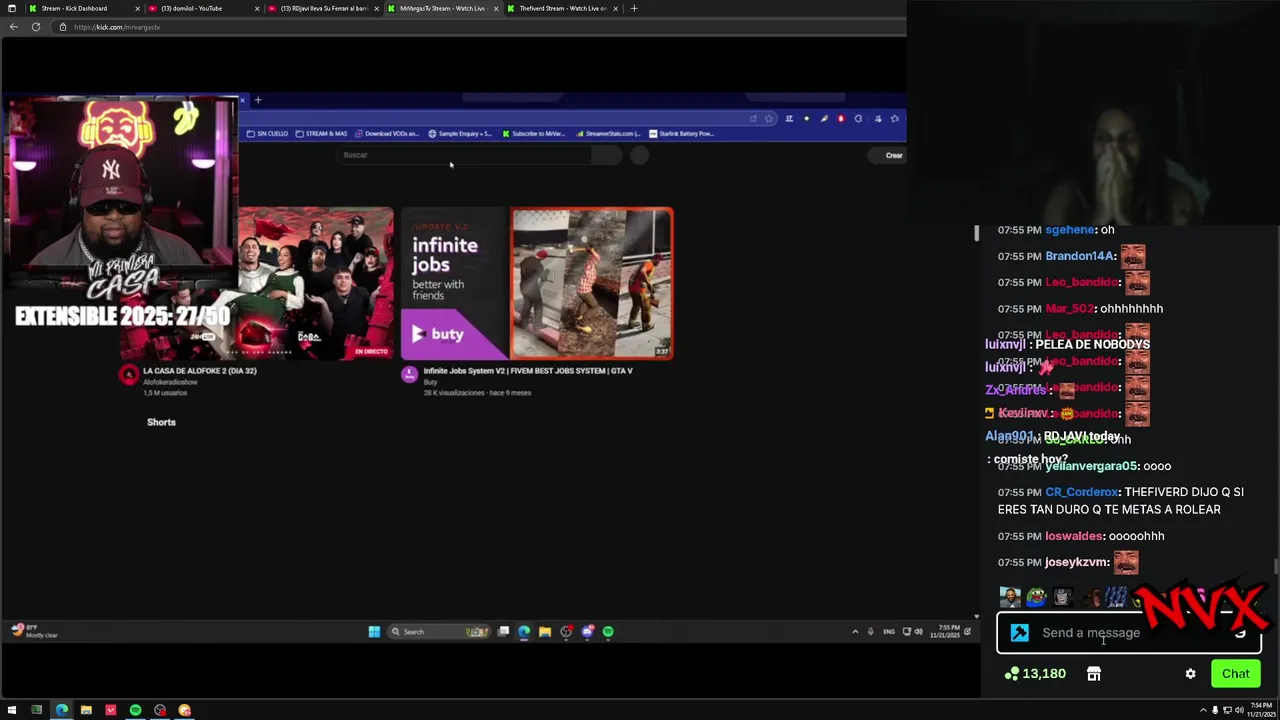Open the Subscribe to MrVar... bookmark
Viewport: 1280px width, 720px height.
(x=534, y=133)
